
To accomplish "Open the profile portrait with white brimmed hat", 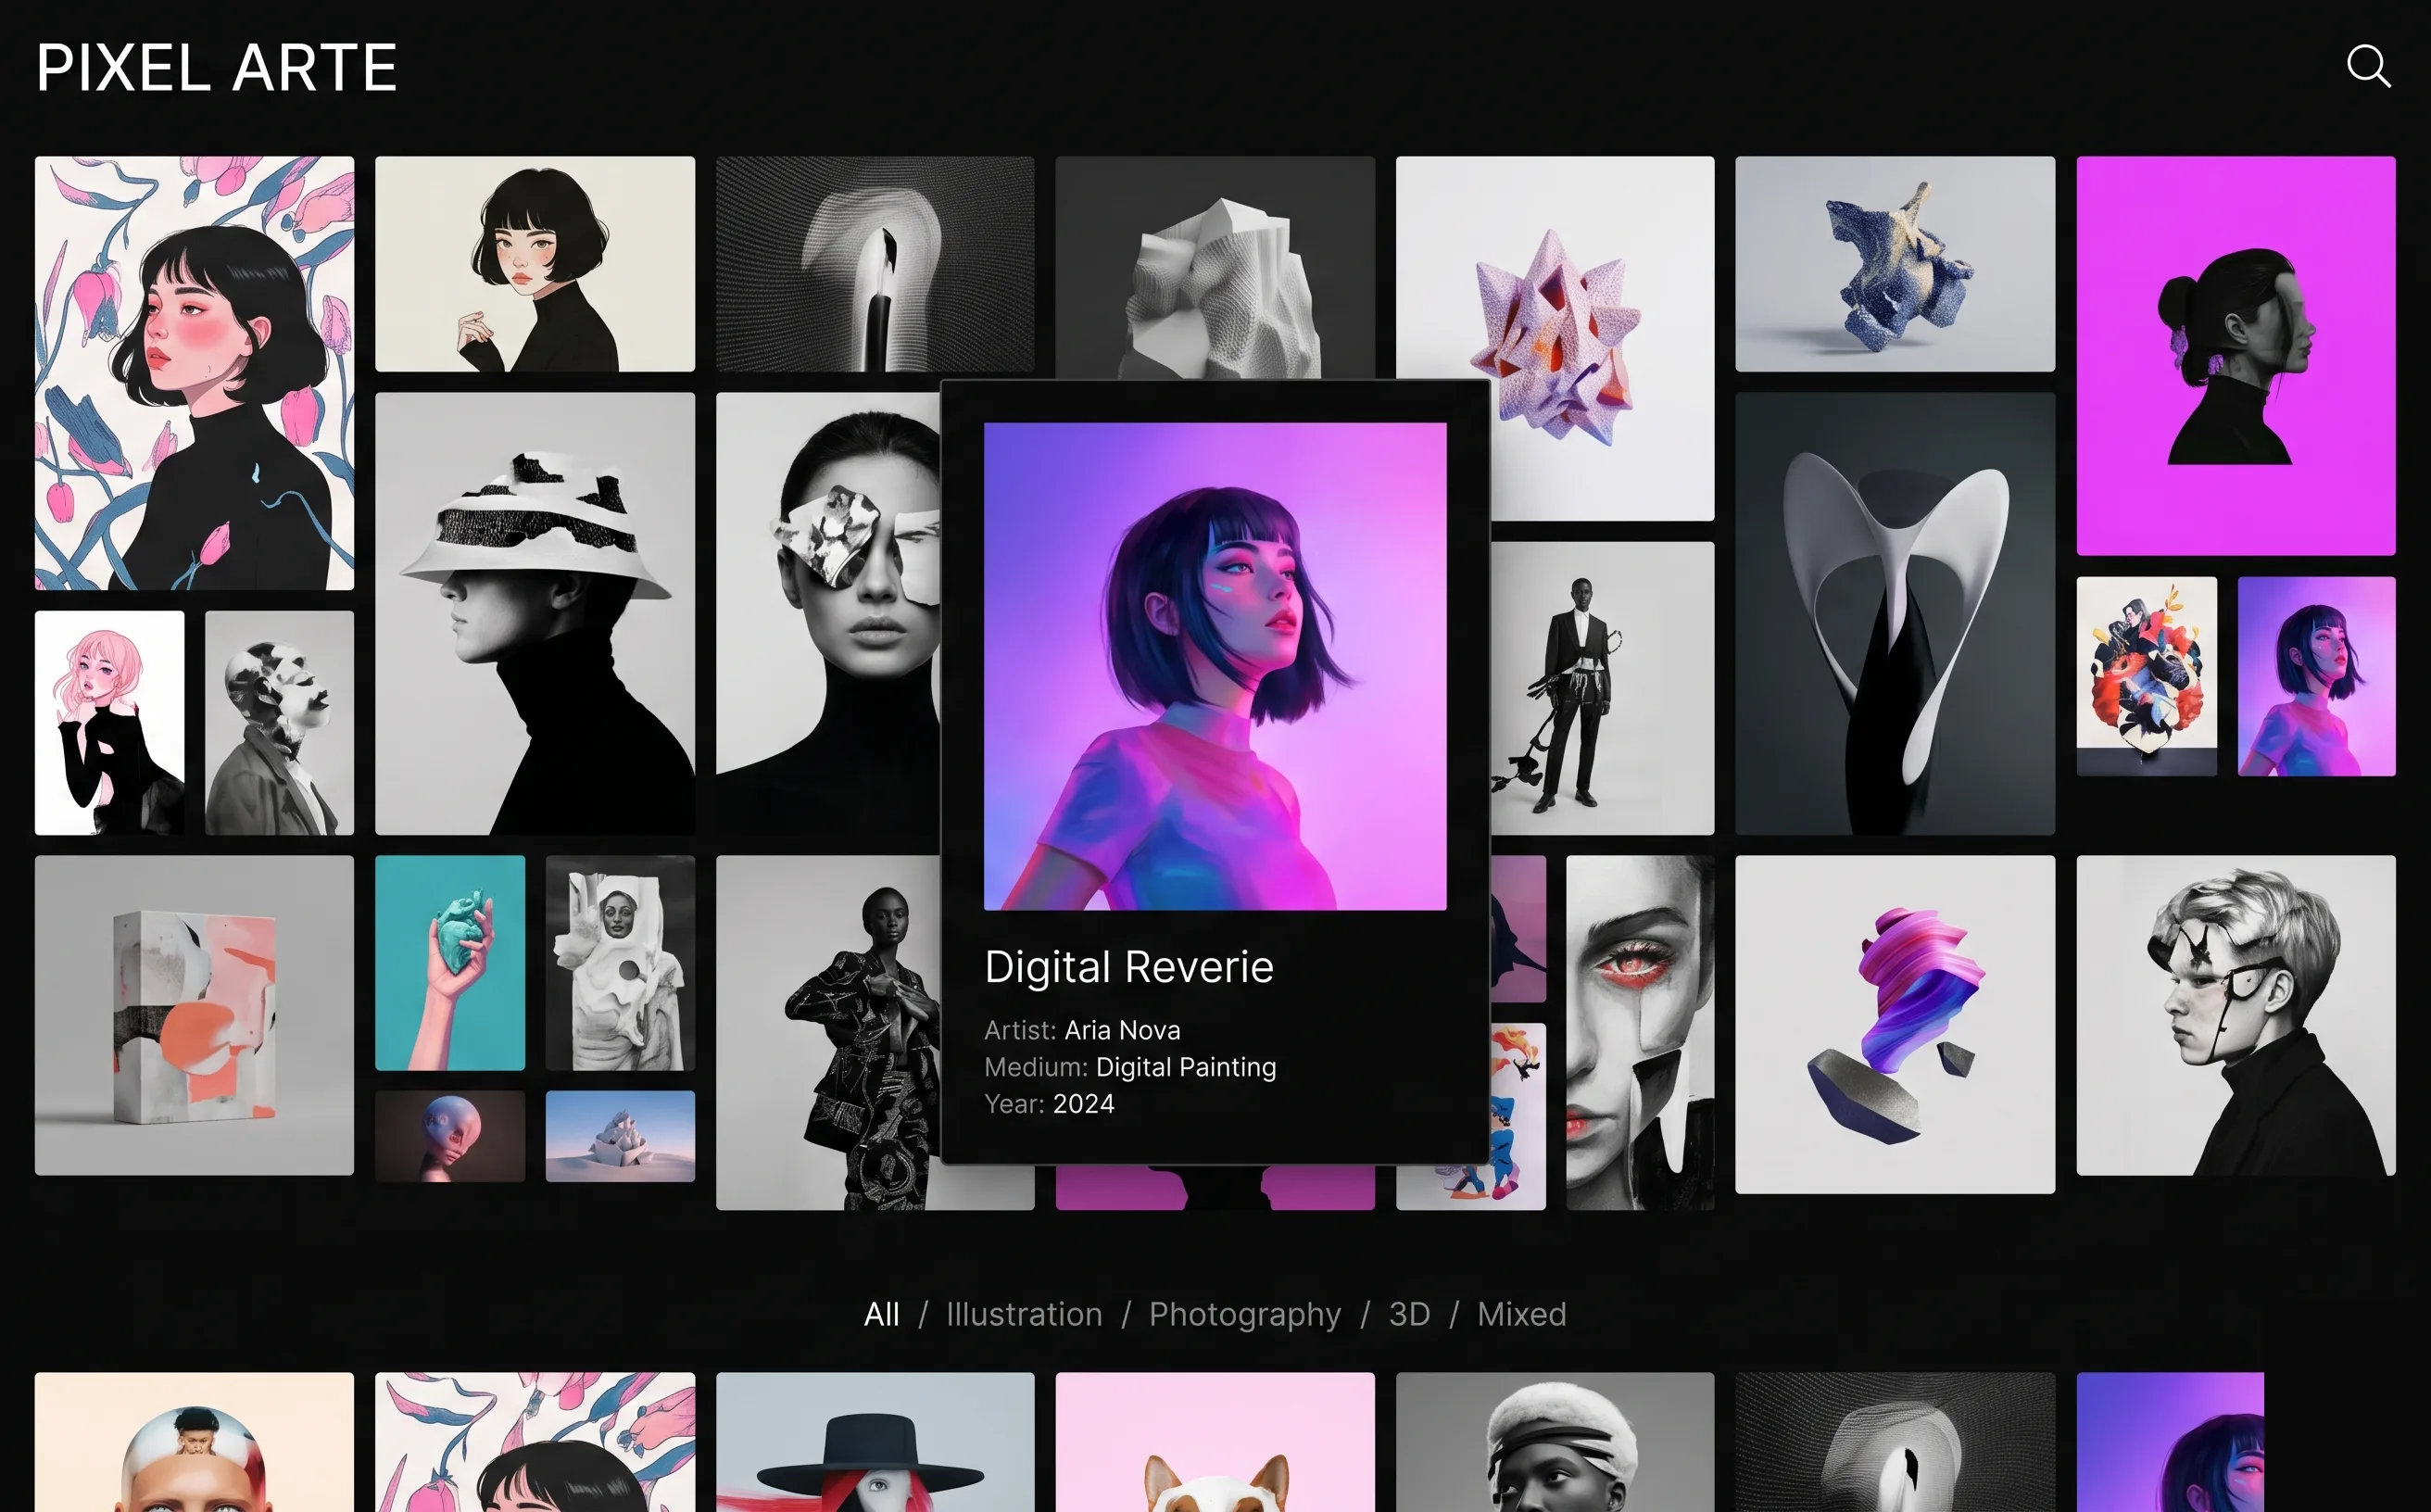I will [535, 614].
